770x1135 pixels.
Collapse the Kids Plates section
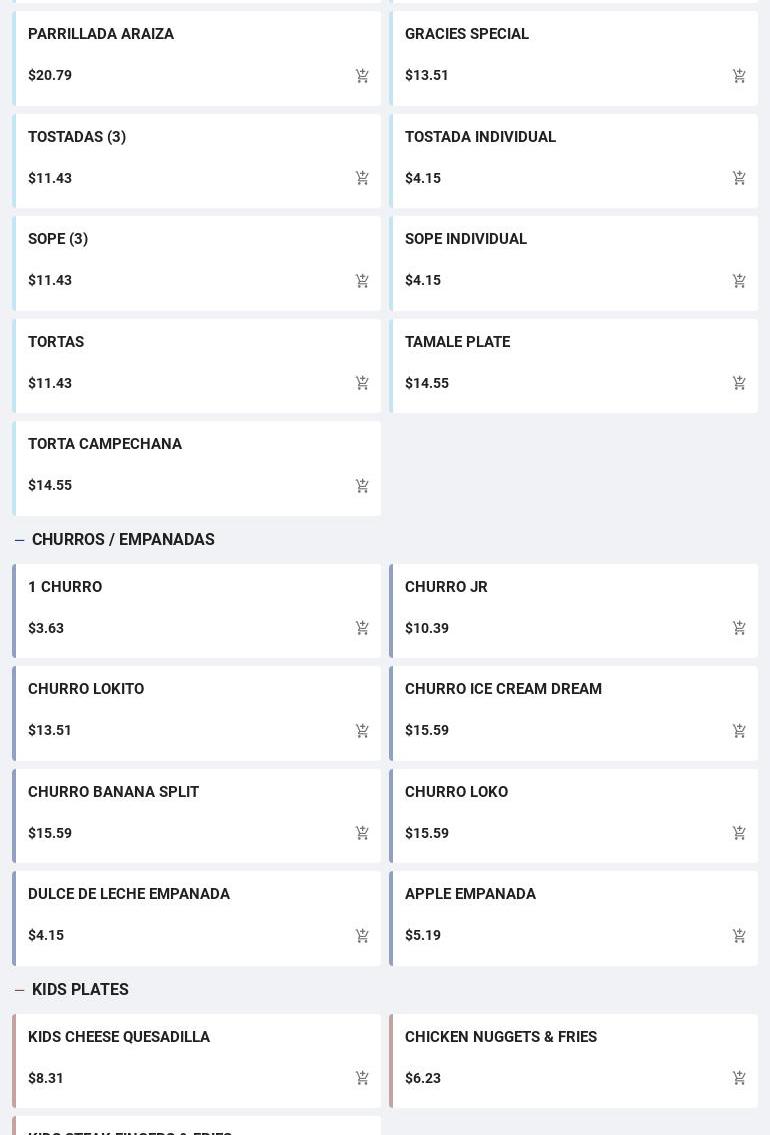20,990
